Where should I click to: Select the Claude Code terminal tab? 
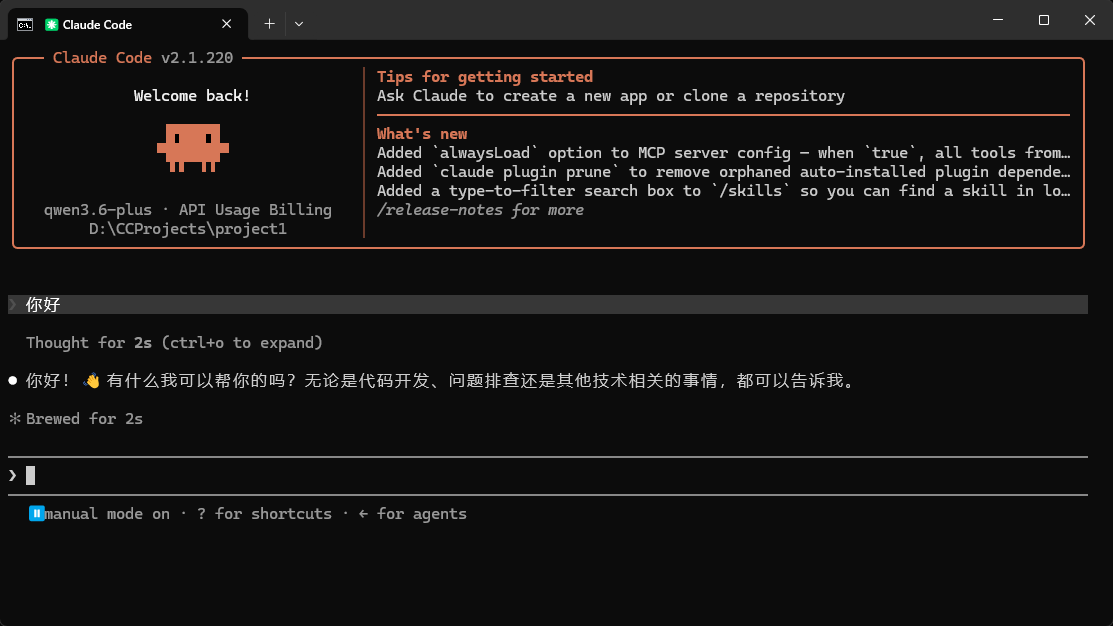pos(128,24)
